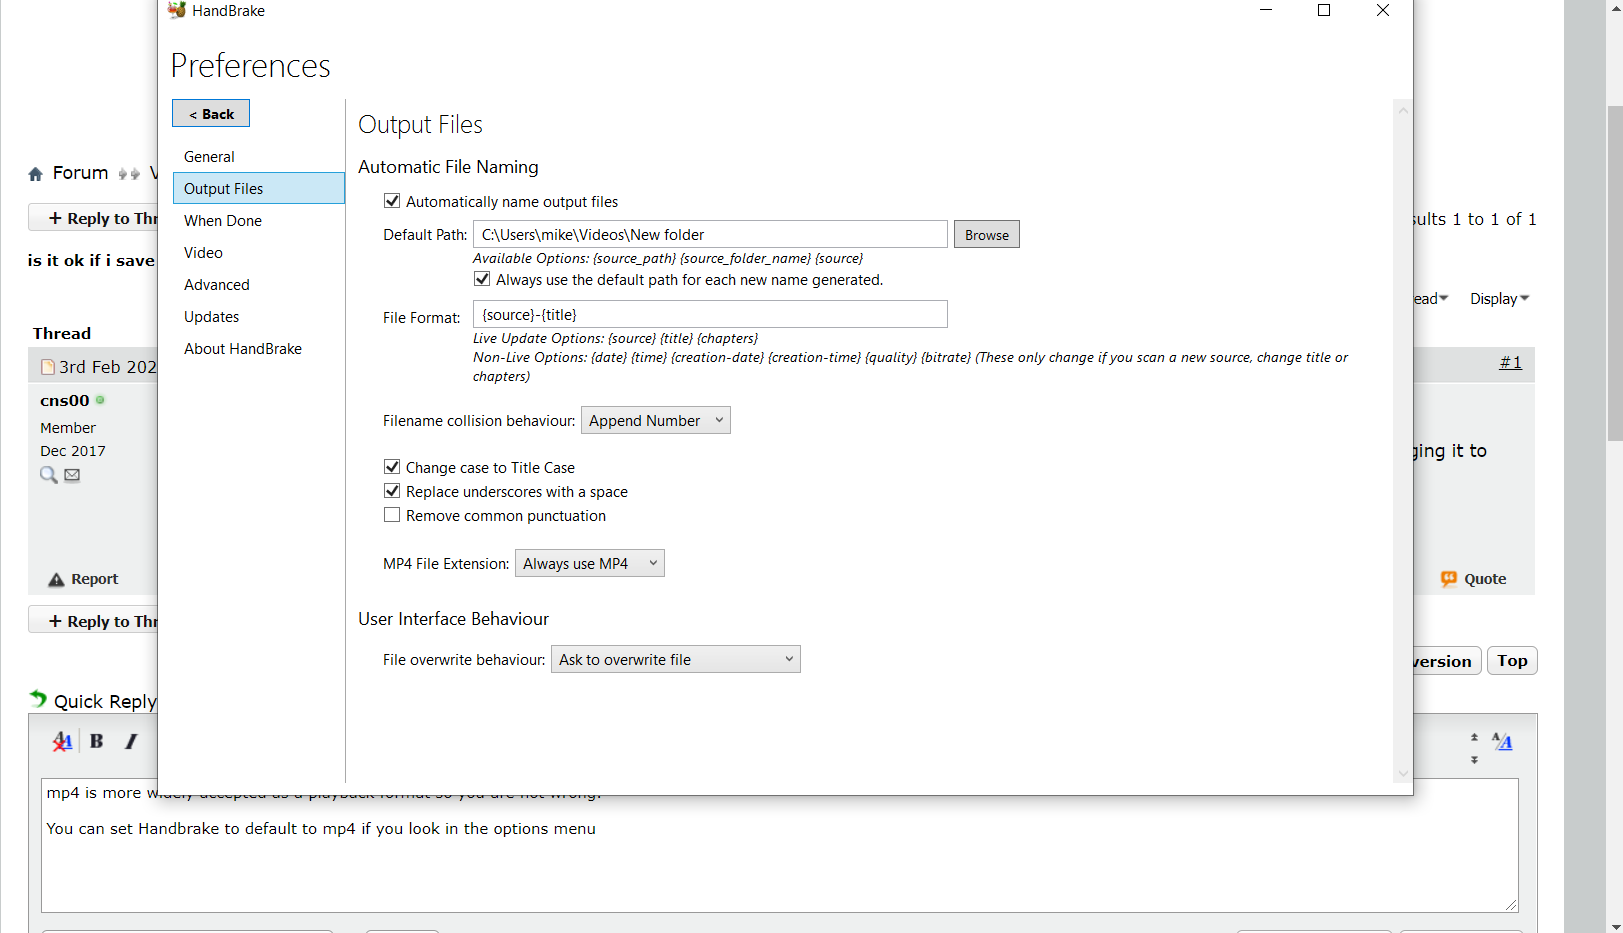Click the decrease editor size arrow

(1474, 760)
